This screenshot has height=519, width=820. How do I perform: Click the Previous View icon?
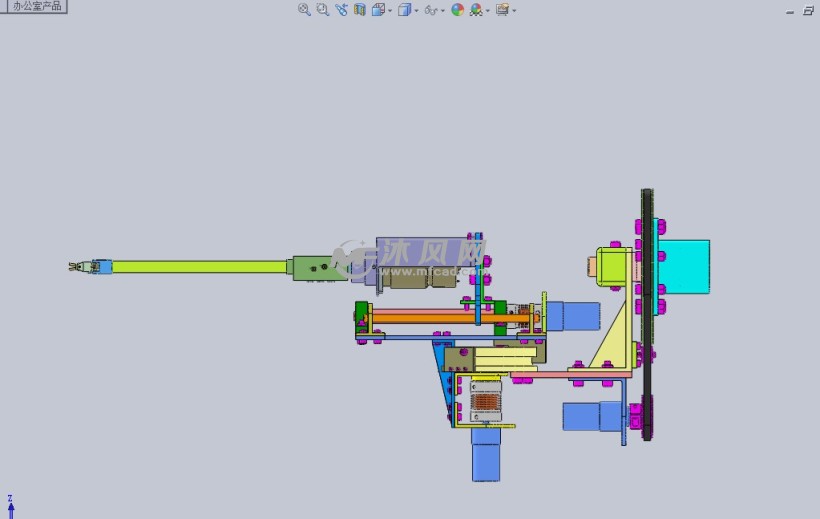(x=341, y=10)
